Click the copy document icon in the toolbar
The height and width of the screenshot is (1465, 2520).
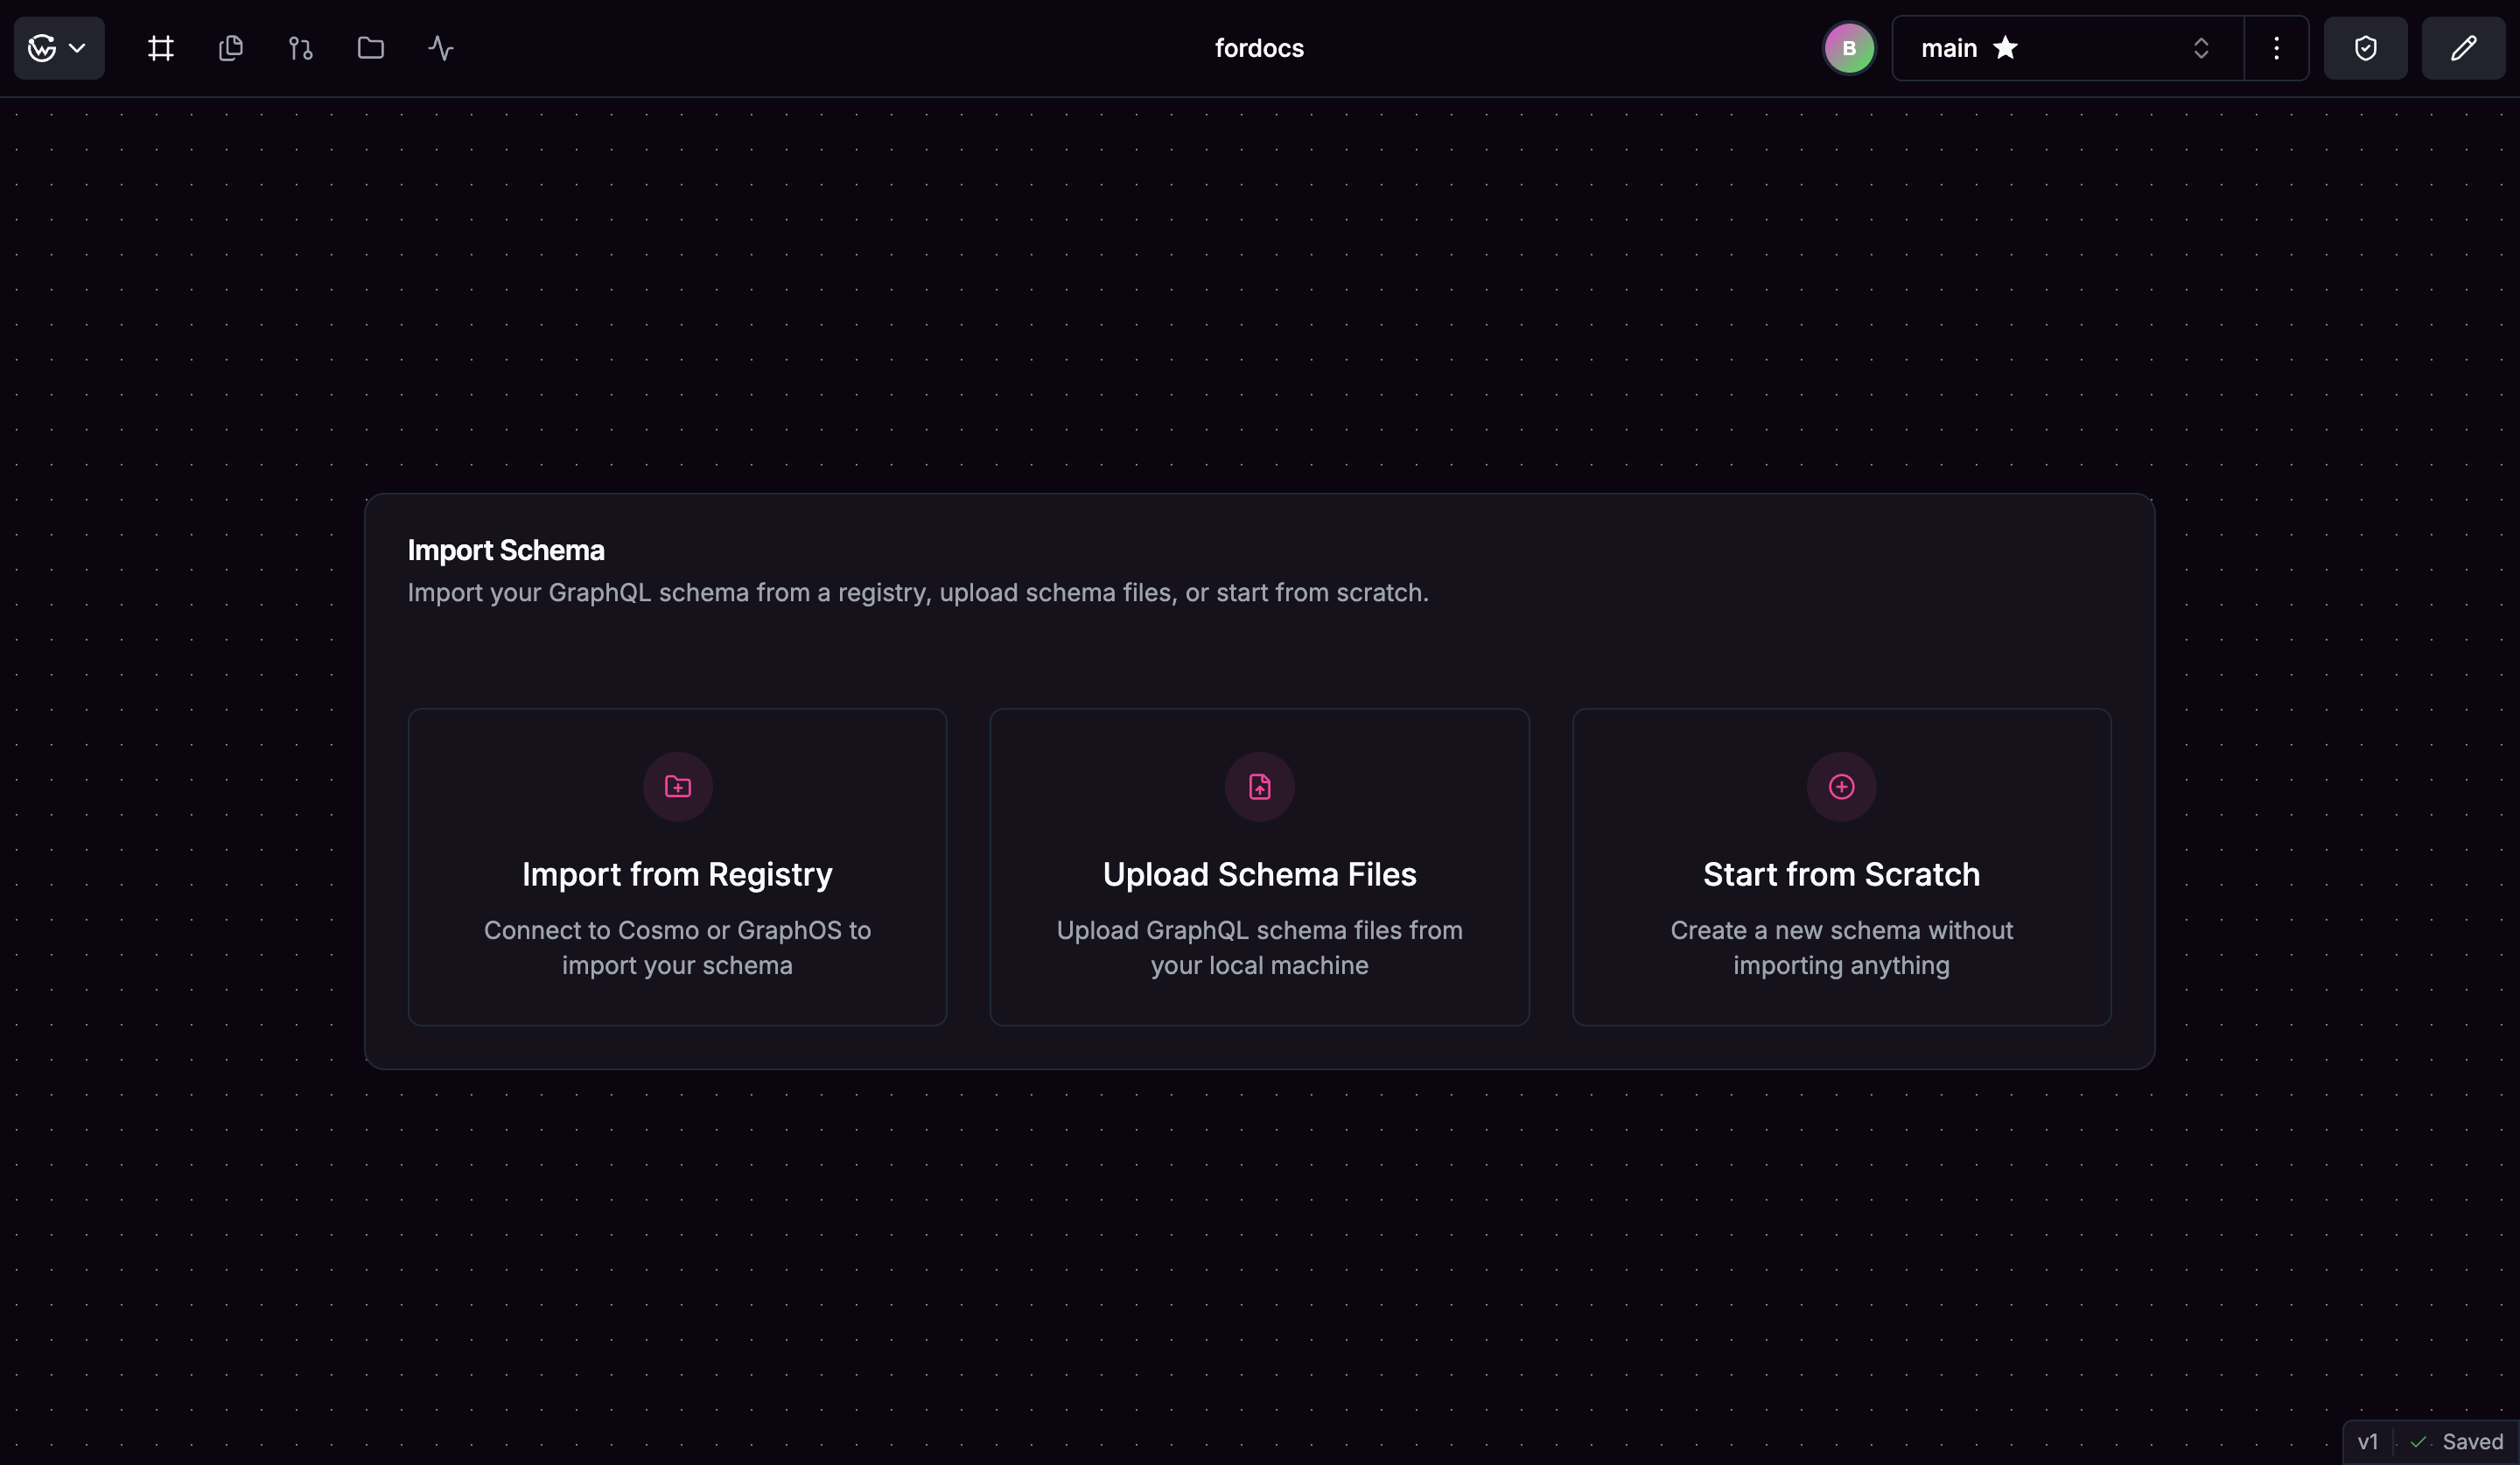(x=230, y=47)
